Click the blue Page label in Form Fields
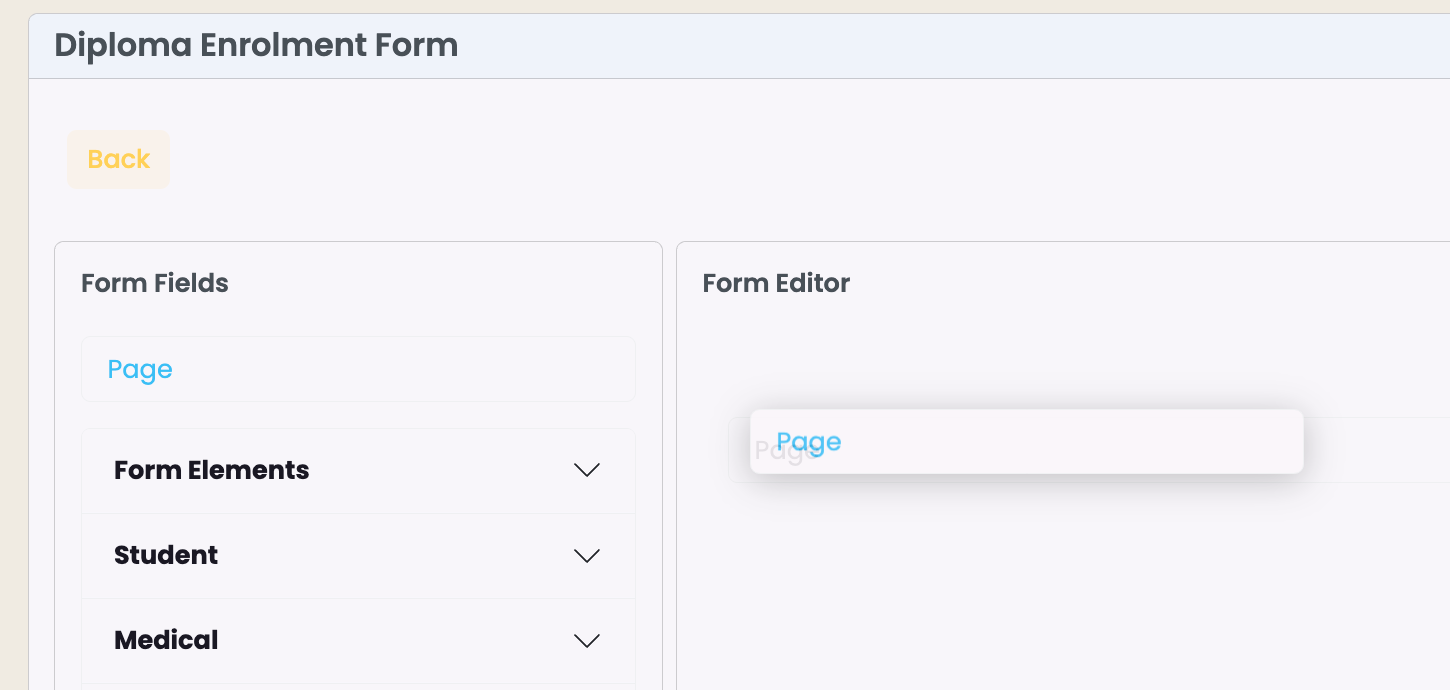 (x=140, y=370)
